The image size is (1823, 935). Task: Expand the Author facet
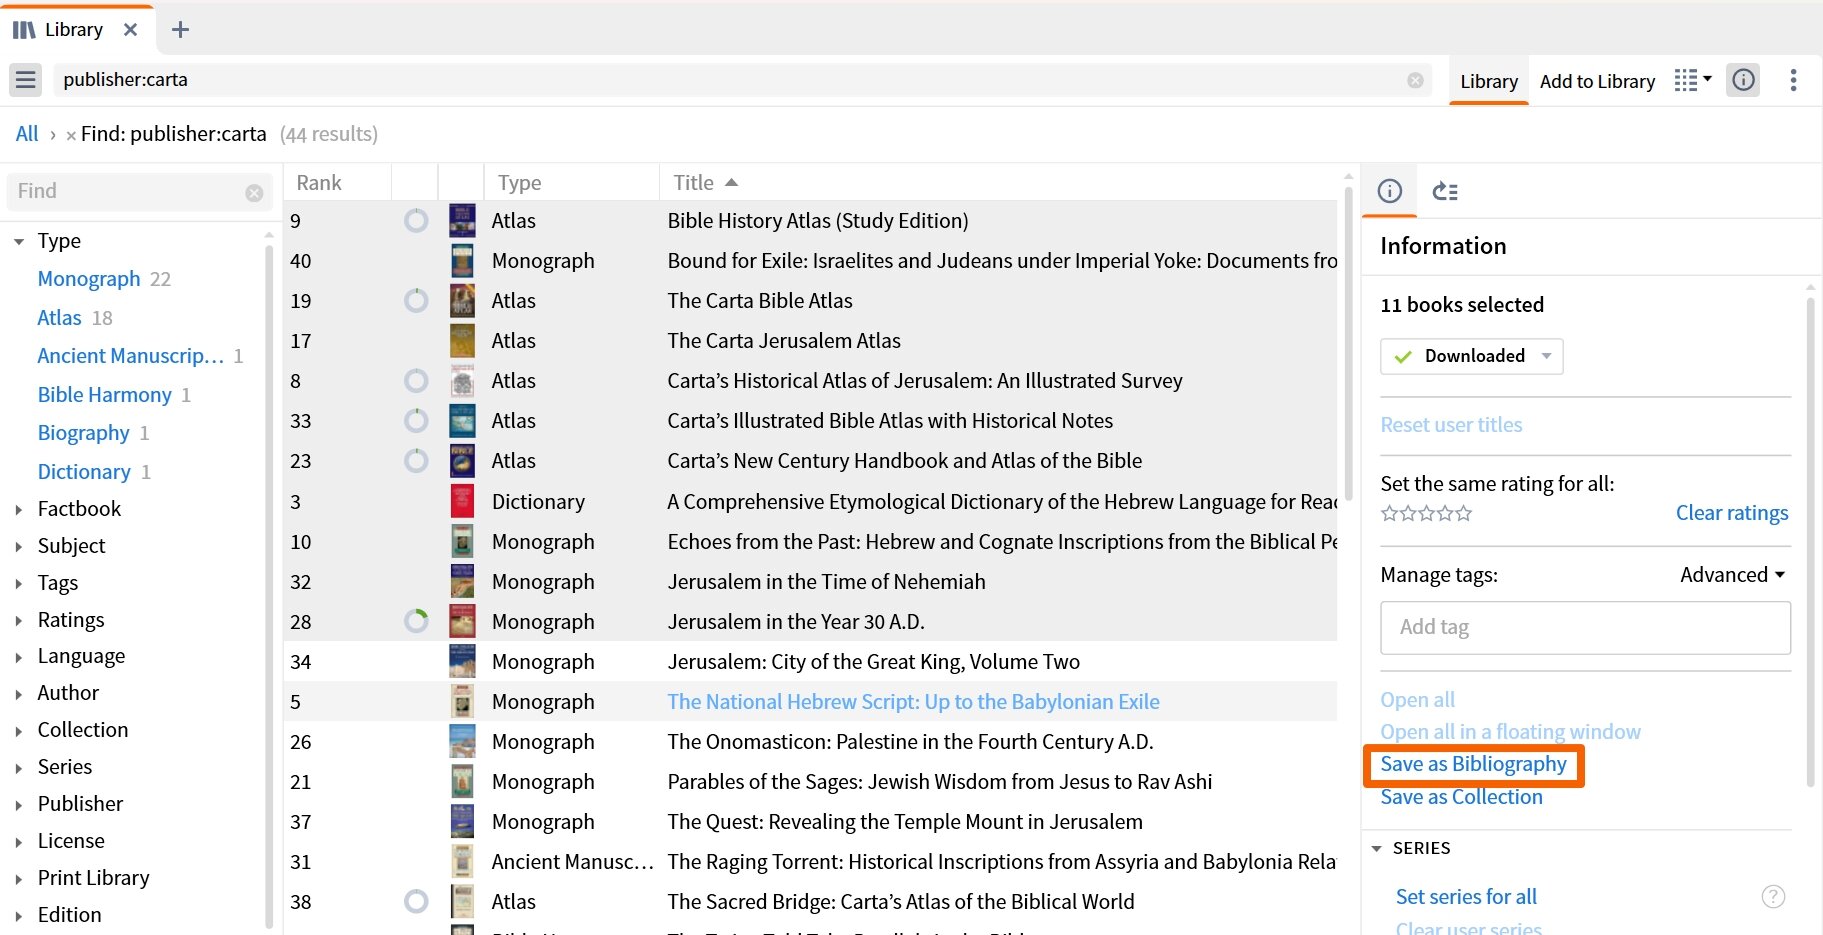19,693
